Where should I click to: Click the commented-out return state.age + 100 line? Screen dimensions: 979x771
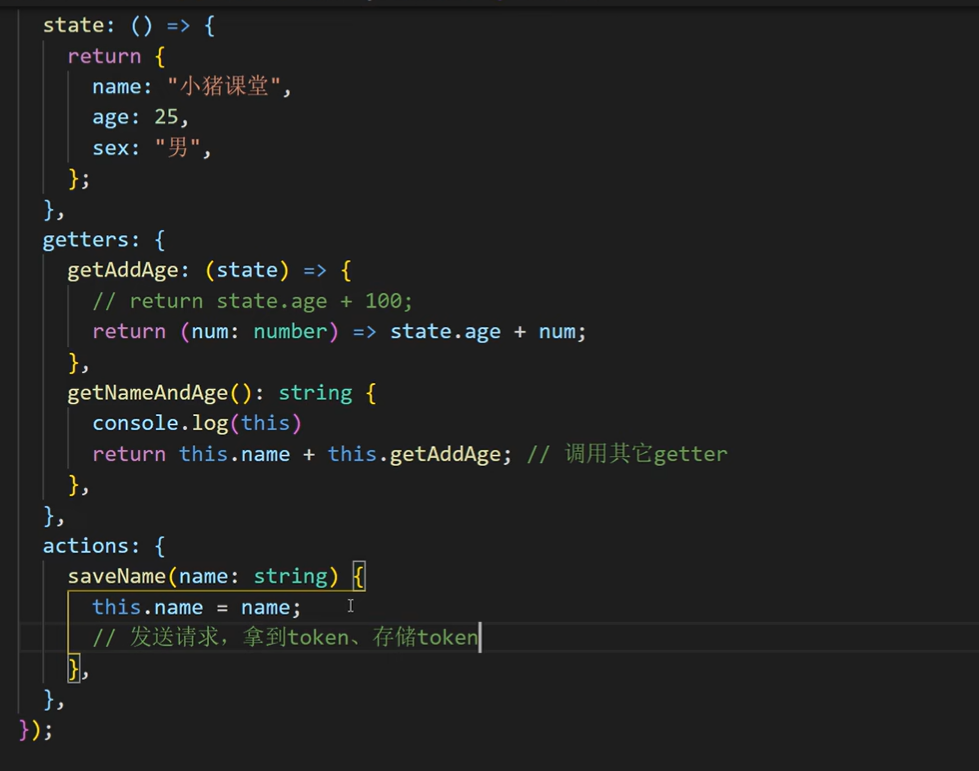(252, 301)
